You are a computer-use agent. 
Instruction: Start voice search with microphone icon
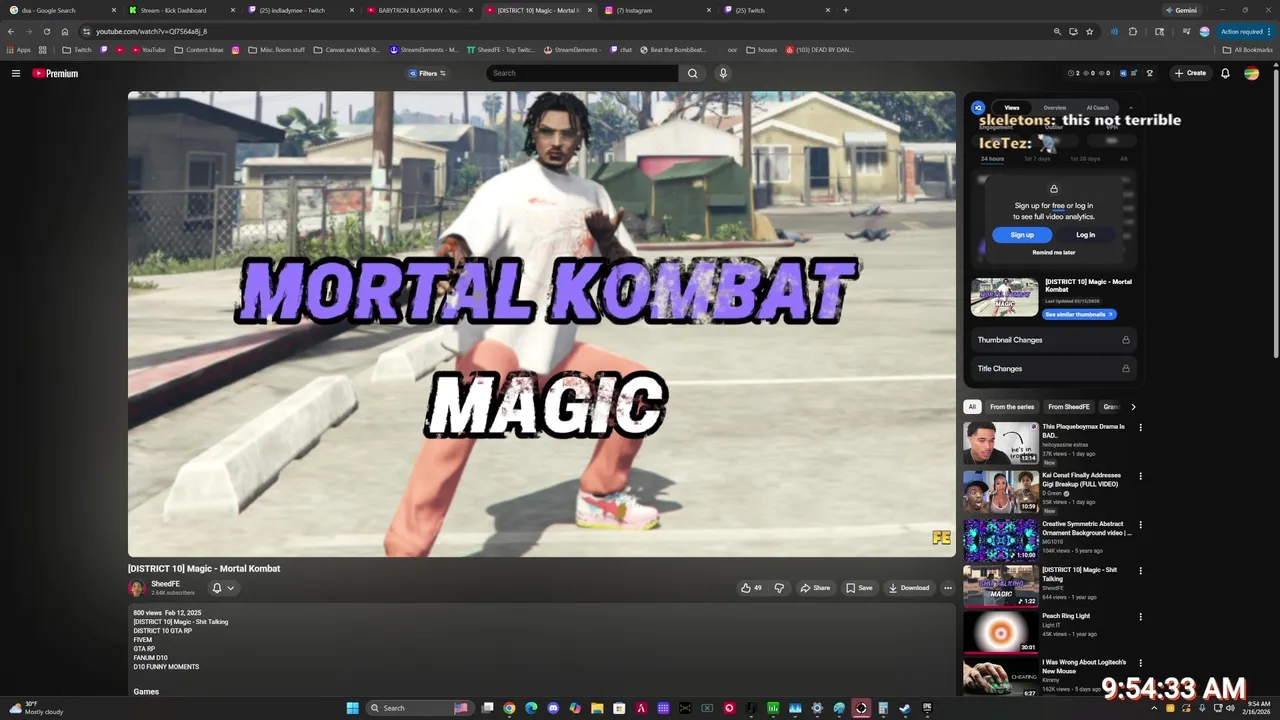(723, 73)
